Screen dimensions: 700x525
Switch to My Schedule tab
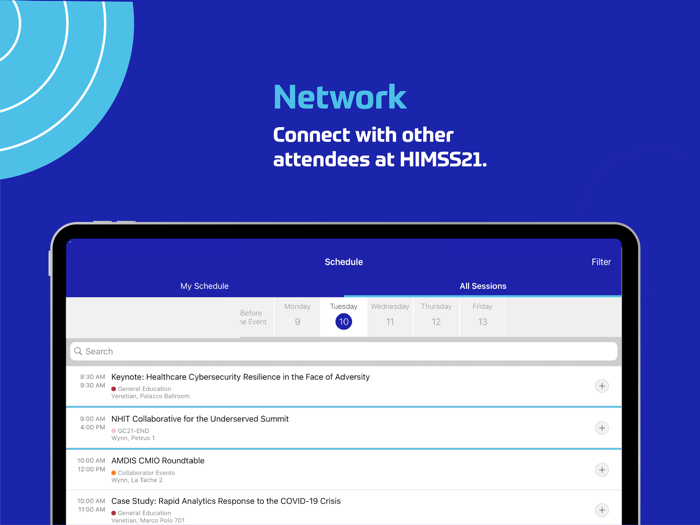(x=204, y=286)
